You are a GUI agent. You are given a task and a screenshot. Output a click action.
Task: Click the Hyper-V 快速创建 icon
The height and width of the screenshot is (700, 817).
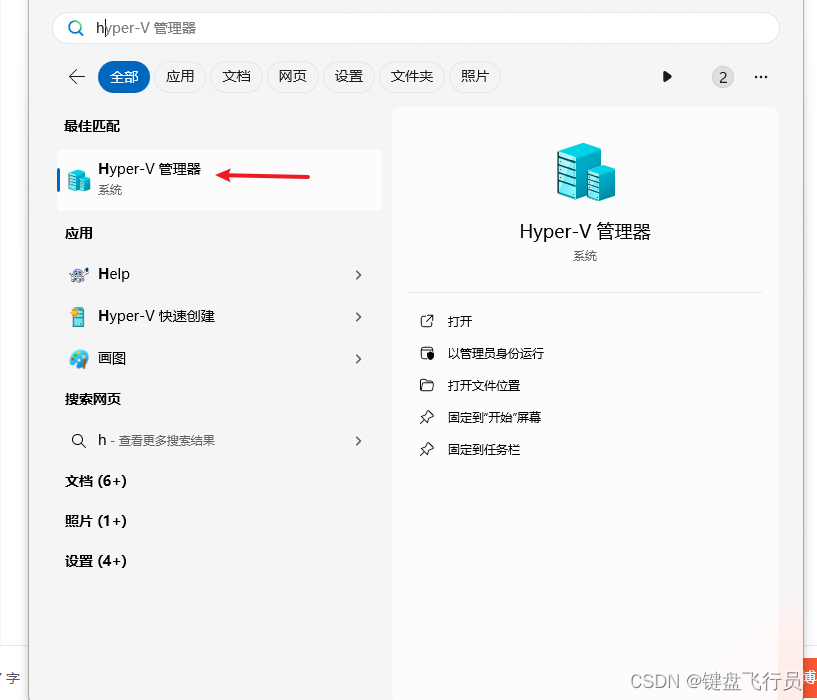click(78, 316)
